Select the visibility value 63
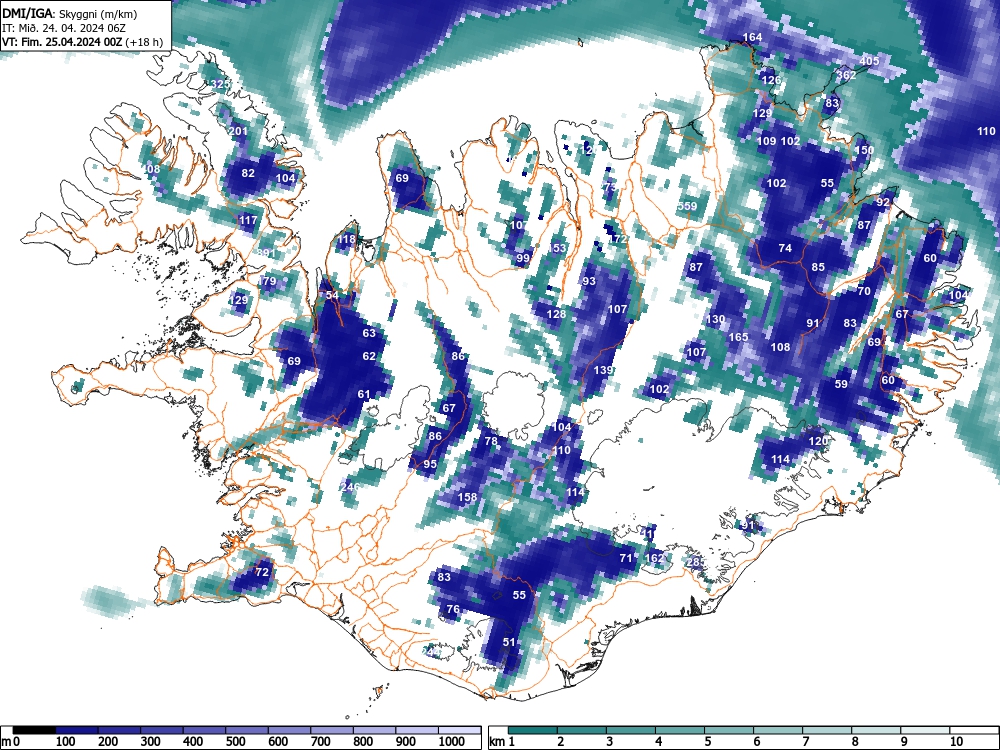Image resolution: width=1000 pixels, height=750 pixels. [x=369, y=333]
